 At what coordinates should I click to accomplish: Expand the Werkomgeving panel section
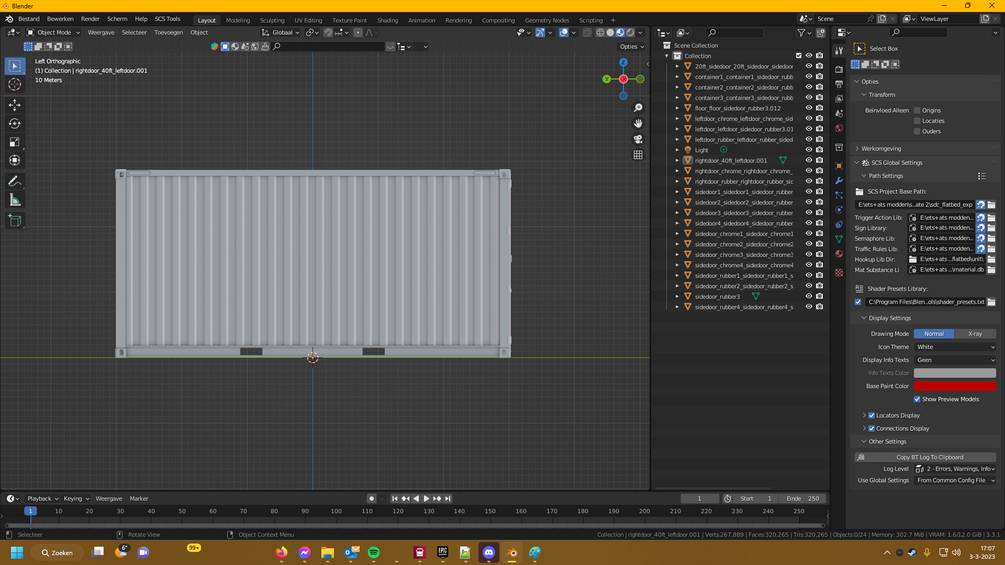tap(880, 149)
